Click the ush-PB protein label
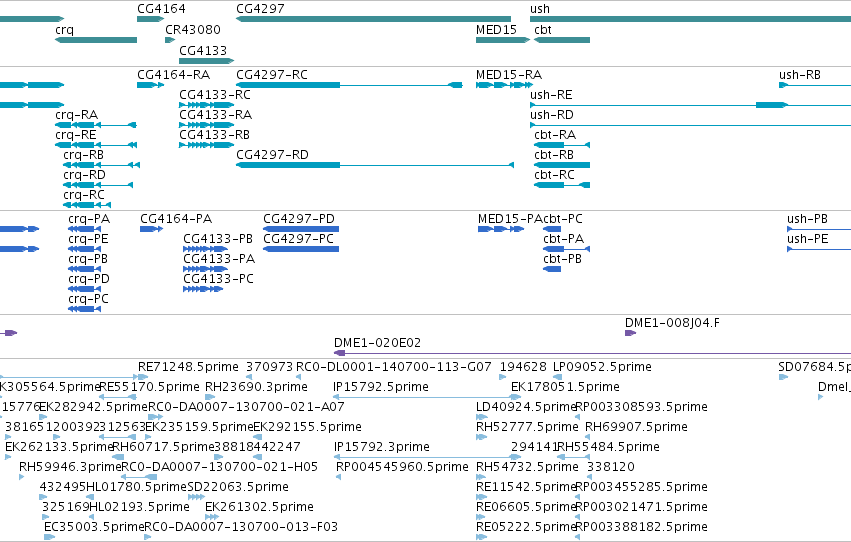Screen dimensions: 851x542 [x=807, y=219]
